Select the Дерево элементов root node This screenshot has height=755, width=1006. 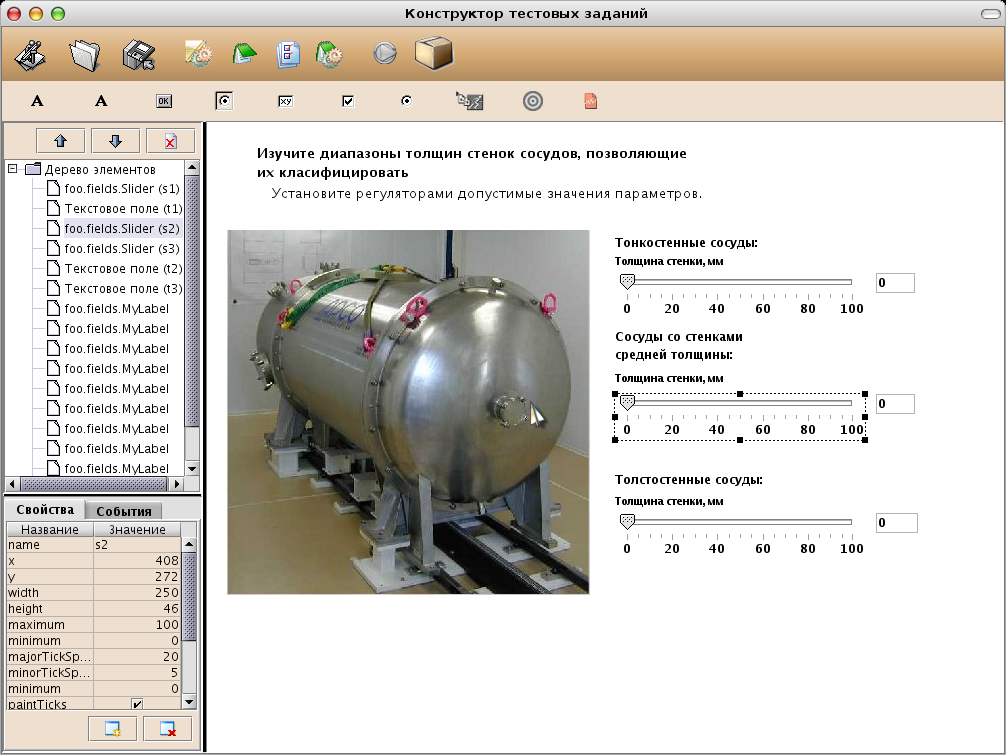(x=100, y=169)
